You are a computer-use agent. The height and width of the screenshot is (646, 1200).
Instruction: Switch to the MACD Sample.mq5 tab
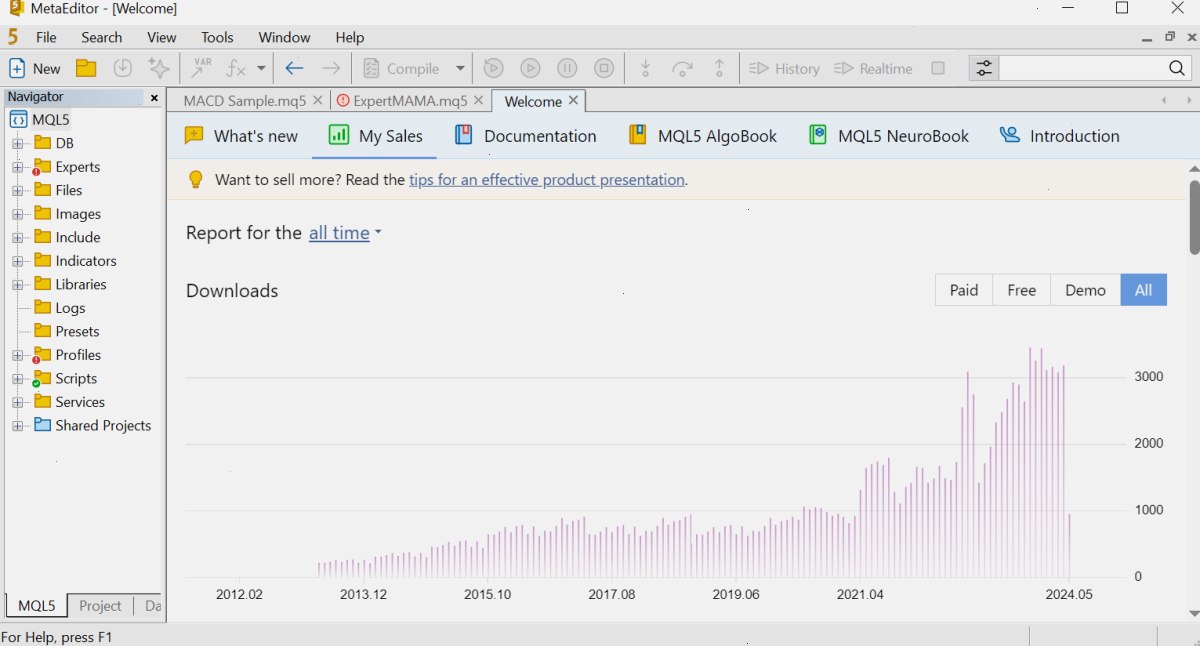pyautogui.click(x=245, y=101)
